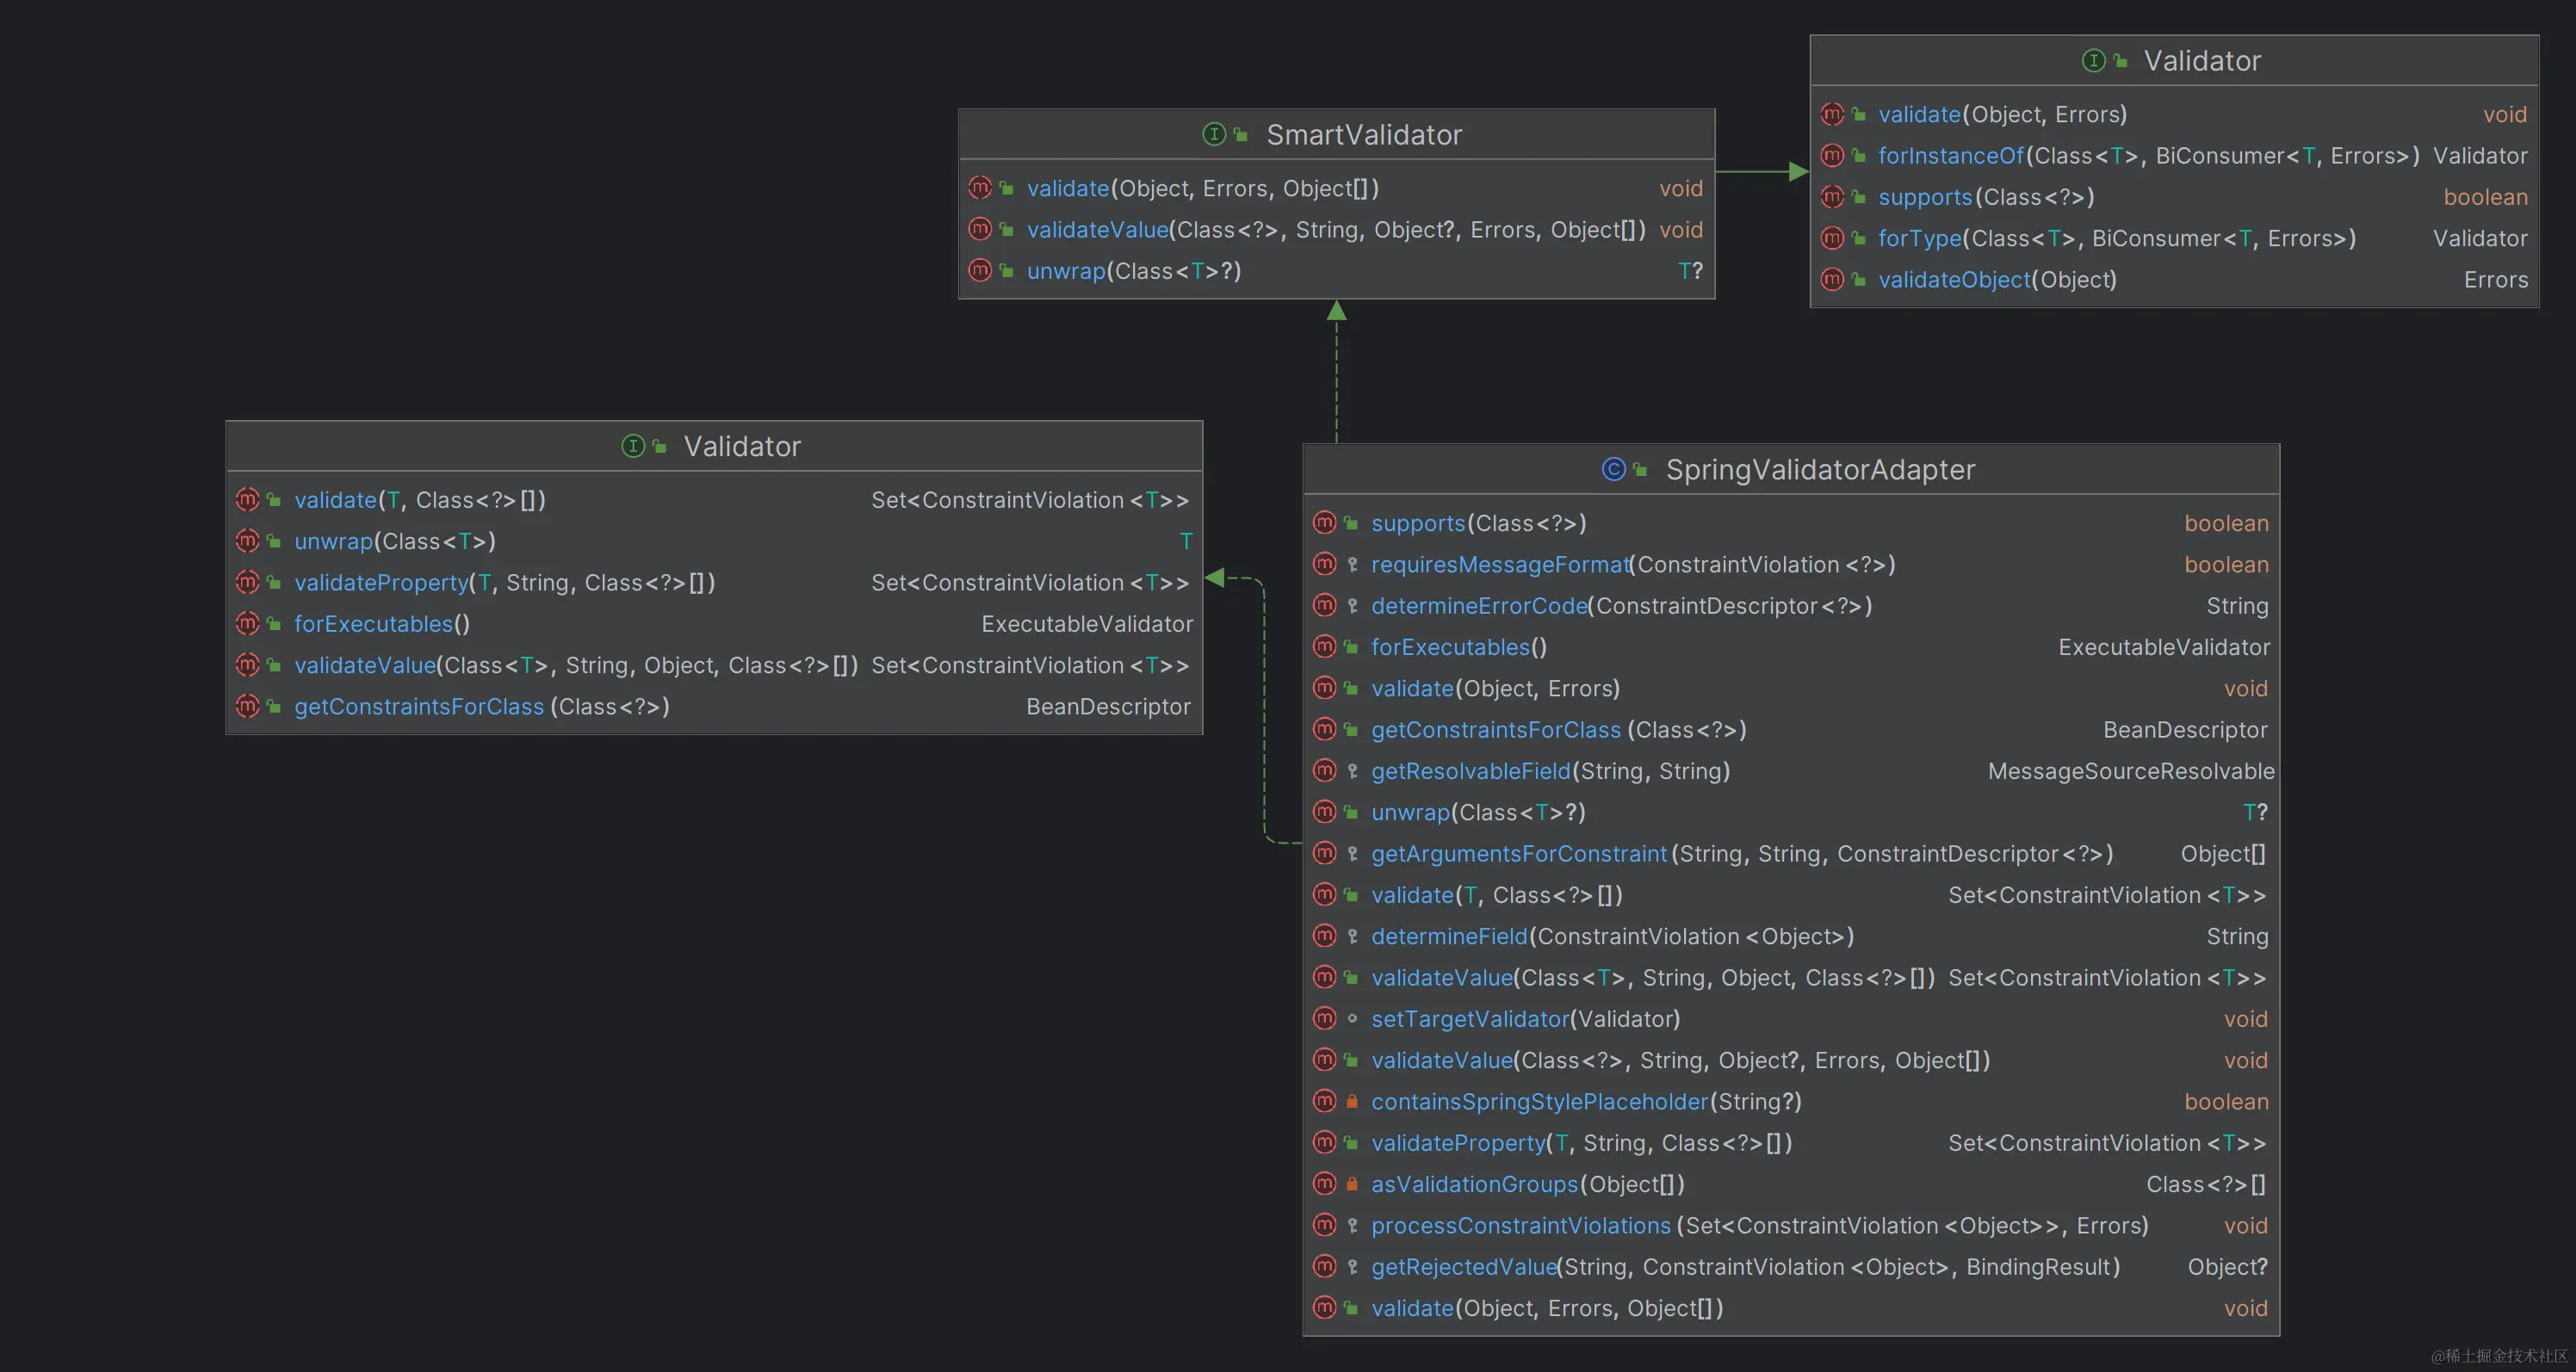Image resolution: width=2576 pixels, height=1372 pixels.
Task: Click the processConstraintViolations method name
Action: pos(1520,1226)
